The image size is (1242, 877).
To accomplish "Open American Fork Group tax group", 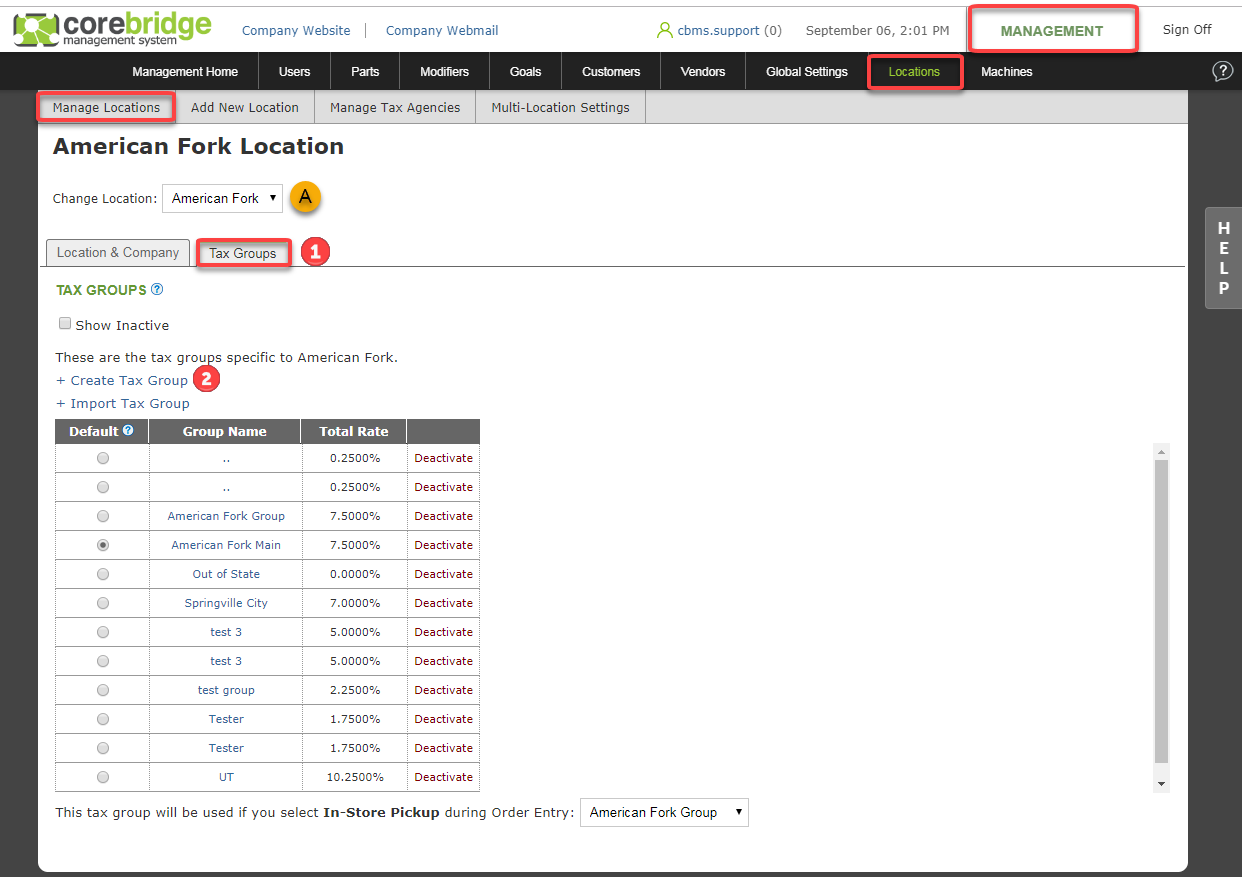I will point(226,516).
